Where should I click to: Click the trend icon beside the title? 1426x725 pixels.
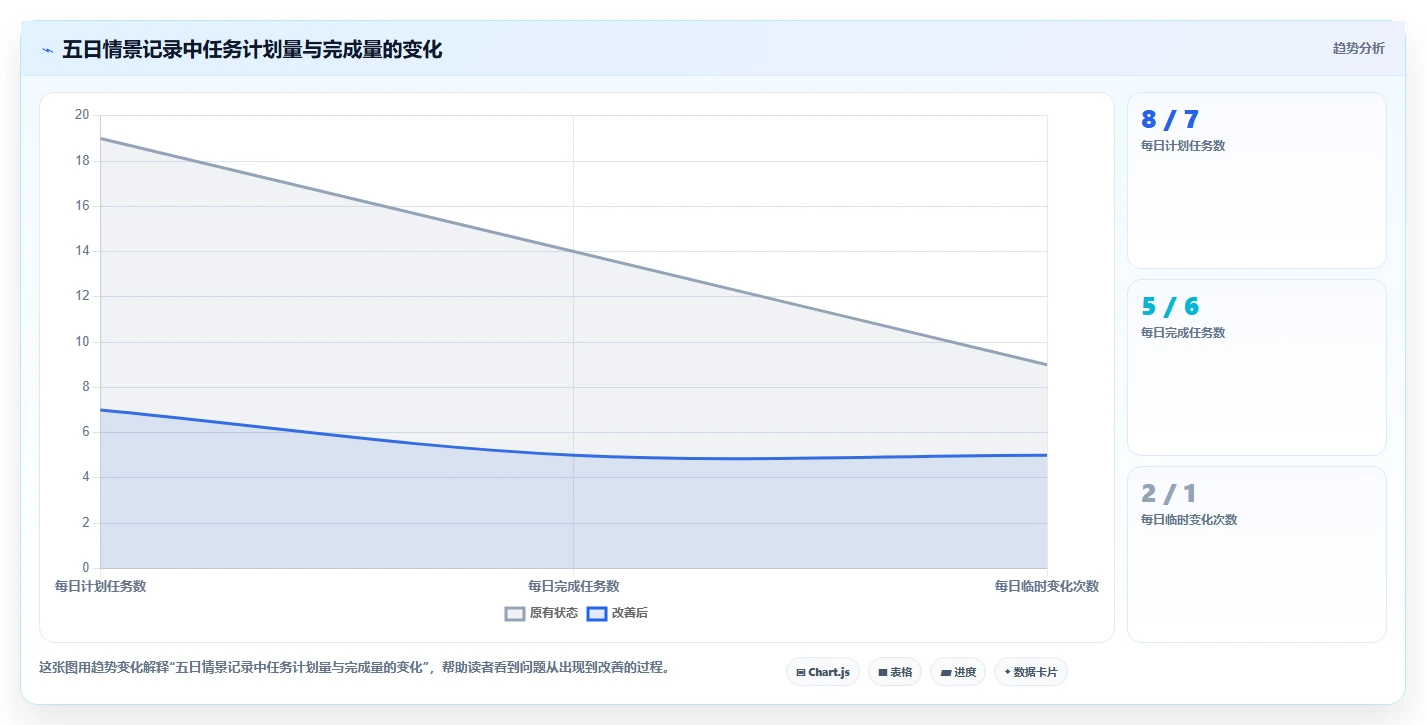click(x=48, y=50)
